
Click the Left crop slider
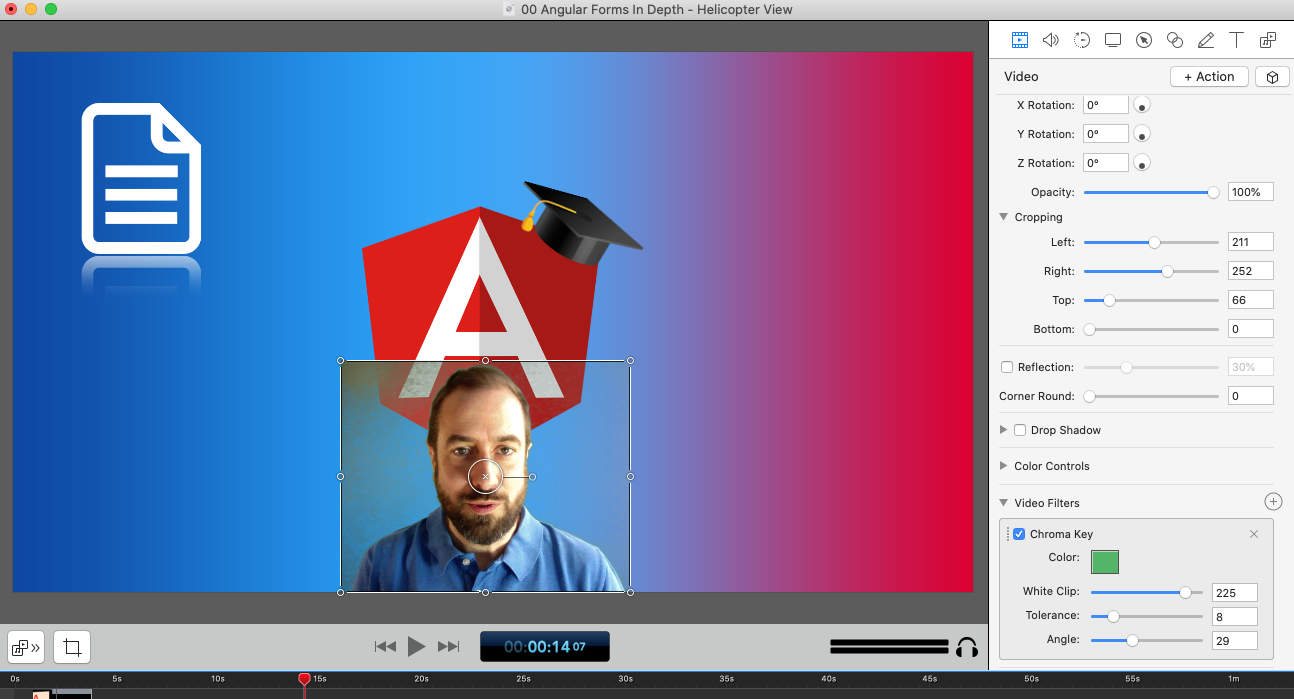[1151, 242]
